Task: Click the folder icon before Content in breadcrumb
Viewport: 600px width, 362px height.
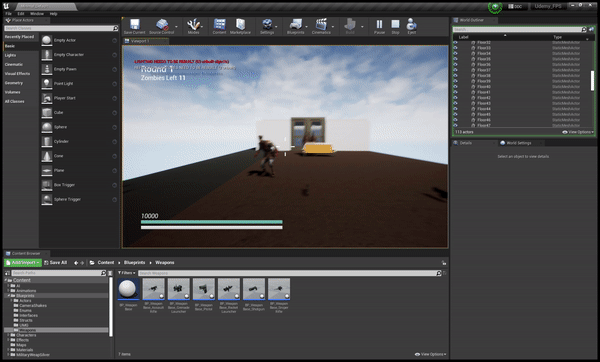Action: (92, 263)
